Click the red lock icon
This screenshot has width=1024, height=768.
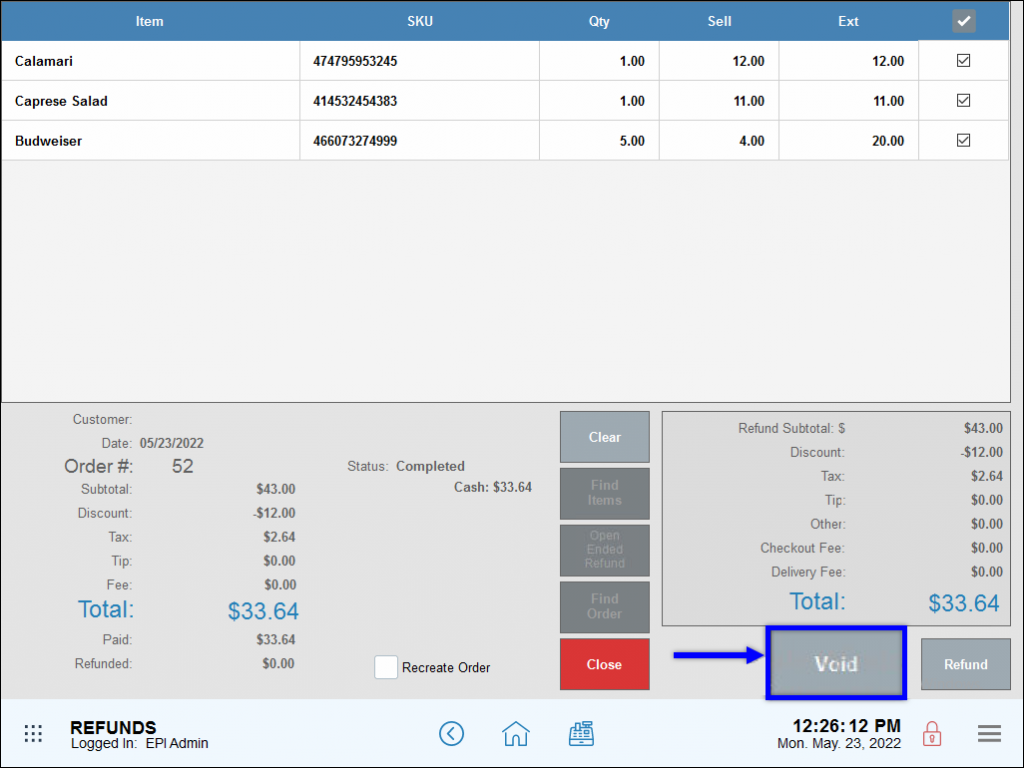[x=931, y=733]
